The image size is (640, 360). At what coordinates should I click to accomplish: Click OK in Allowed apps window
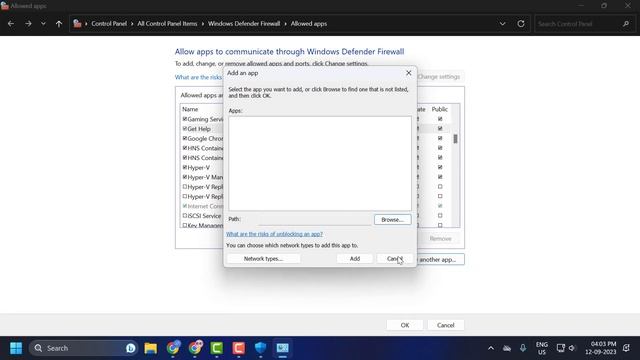point(405,325)
